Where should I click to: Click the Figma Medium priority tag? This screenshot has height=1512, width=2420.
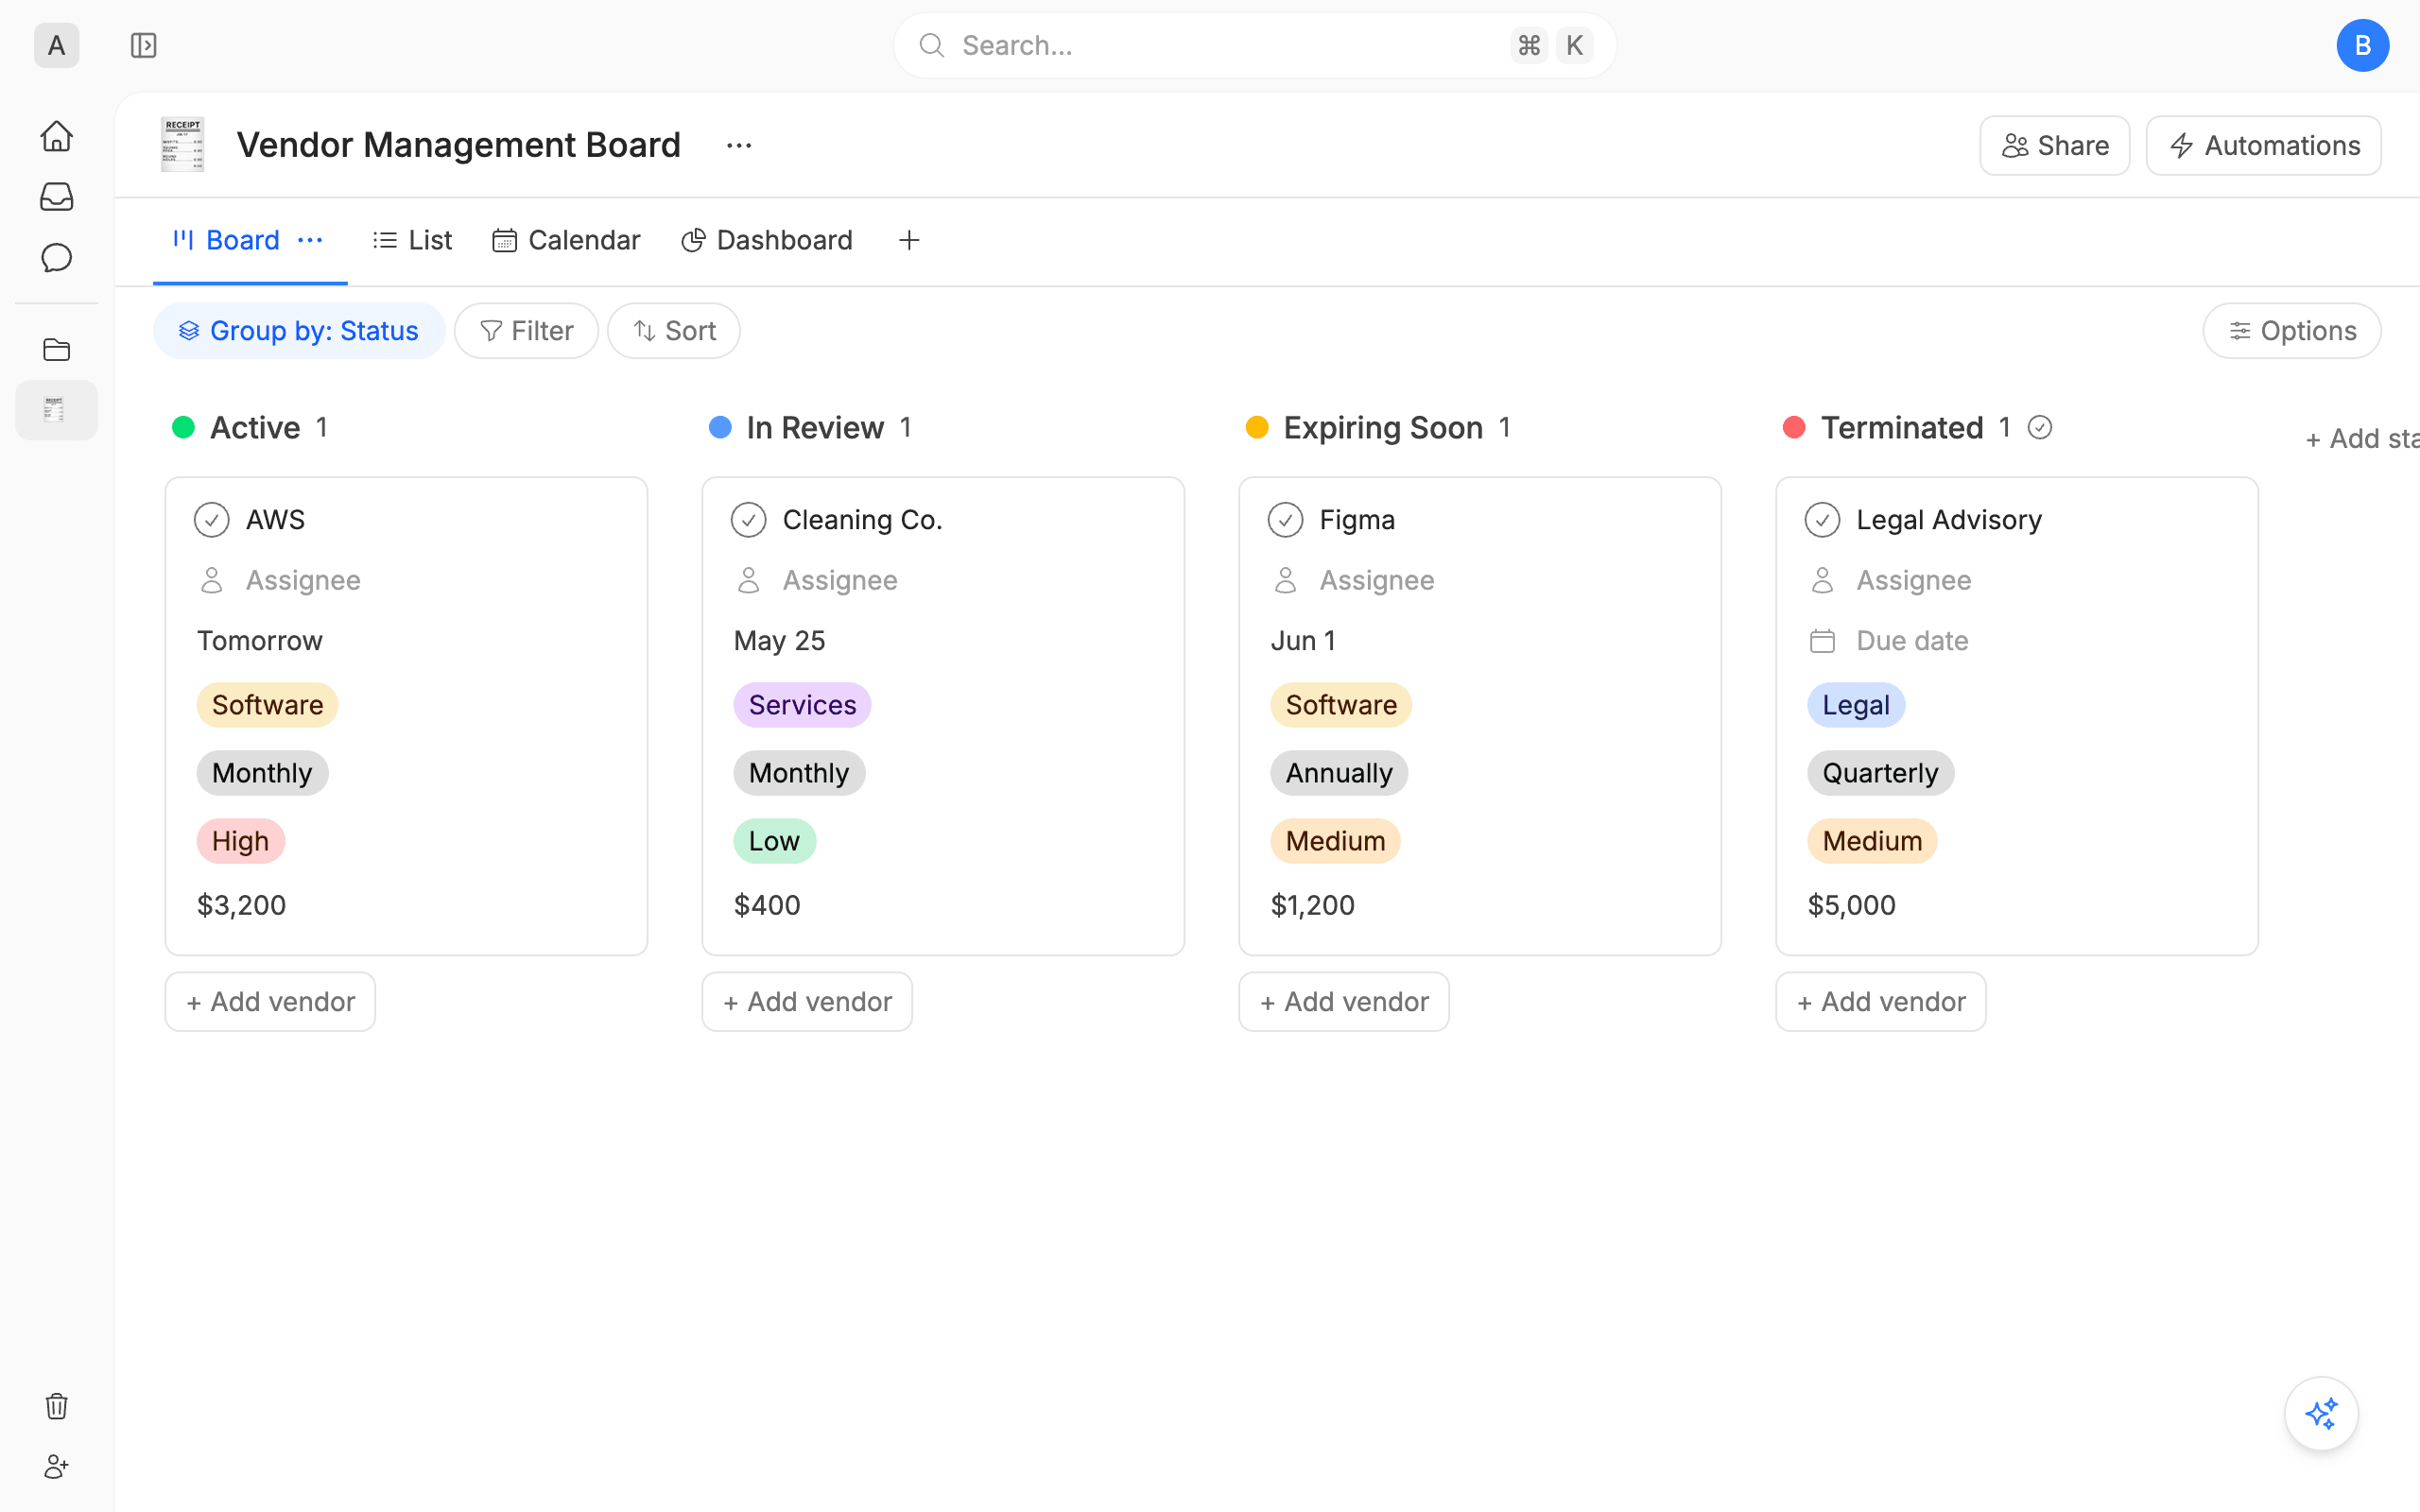coord(1335,841)
